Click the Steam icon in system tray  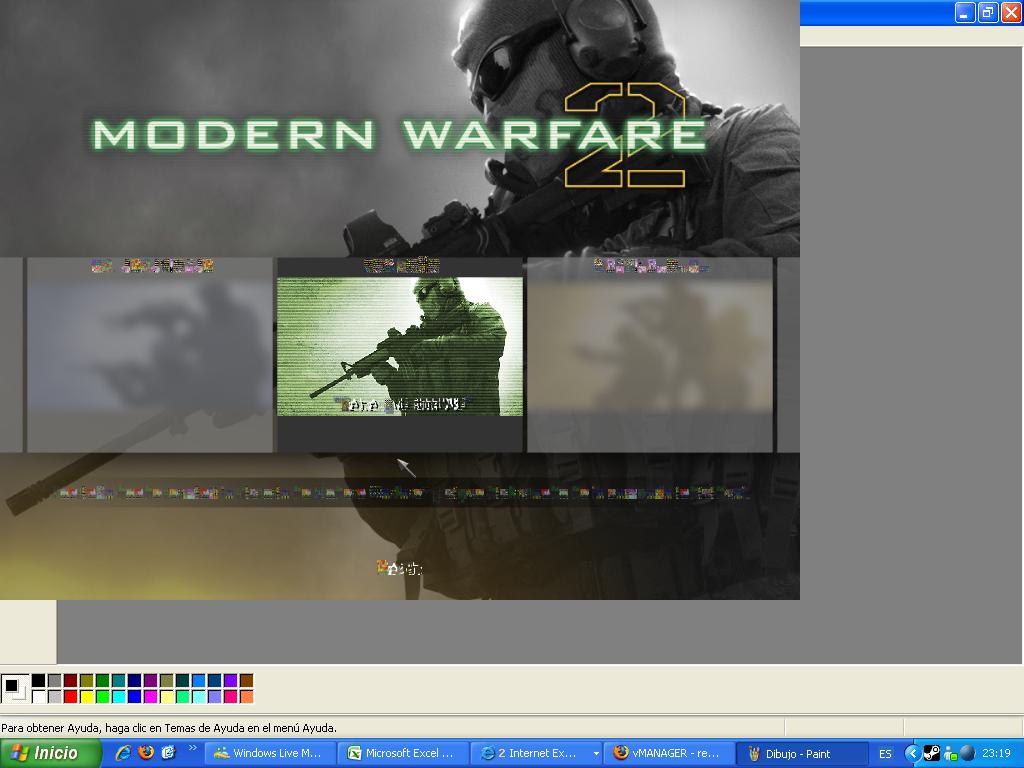(930, 753)
